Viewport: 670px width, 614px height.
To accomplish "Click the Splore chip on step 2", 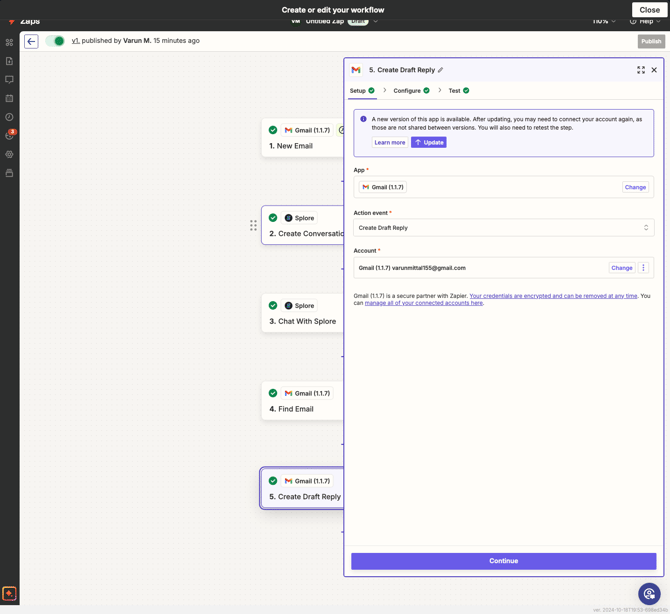I will 299,218.
